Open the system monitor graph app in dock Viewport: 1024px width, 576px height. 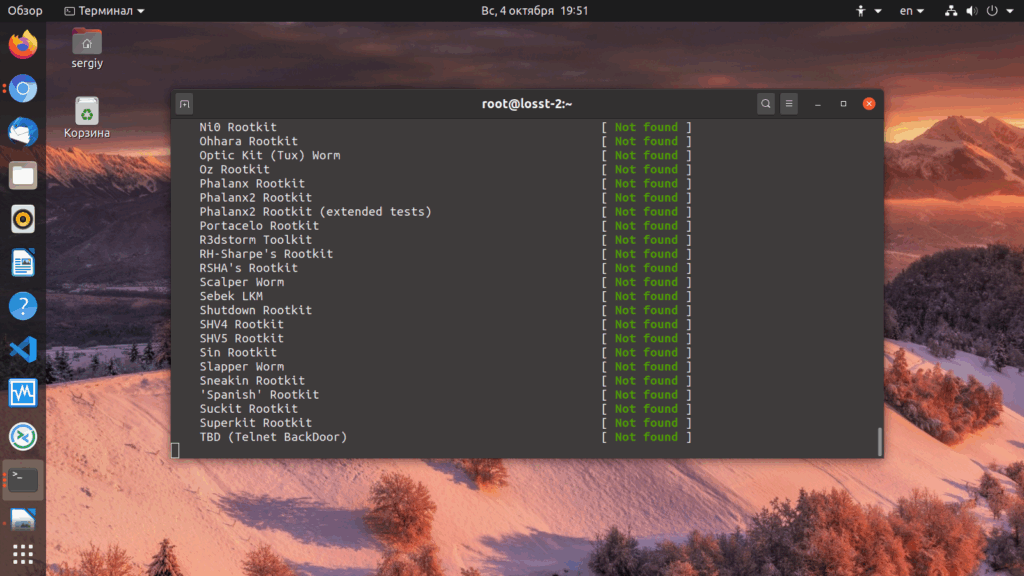pyautogui.click(x=23, y=393)
